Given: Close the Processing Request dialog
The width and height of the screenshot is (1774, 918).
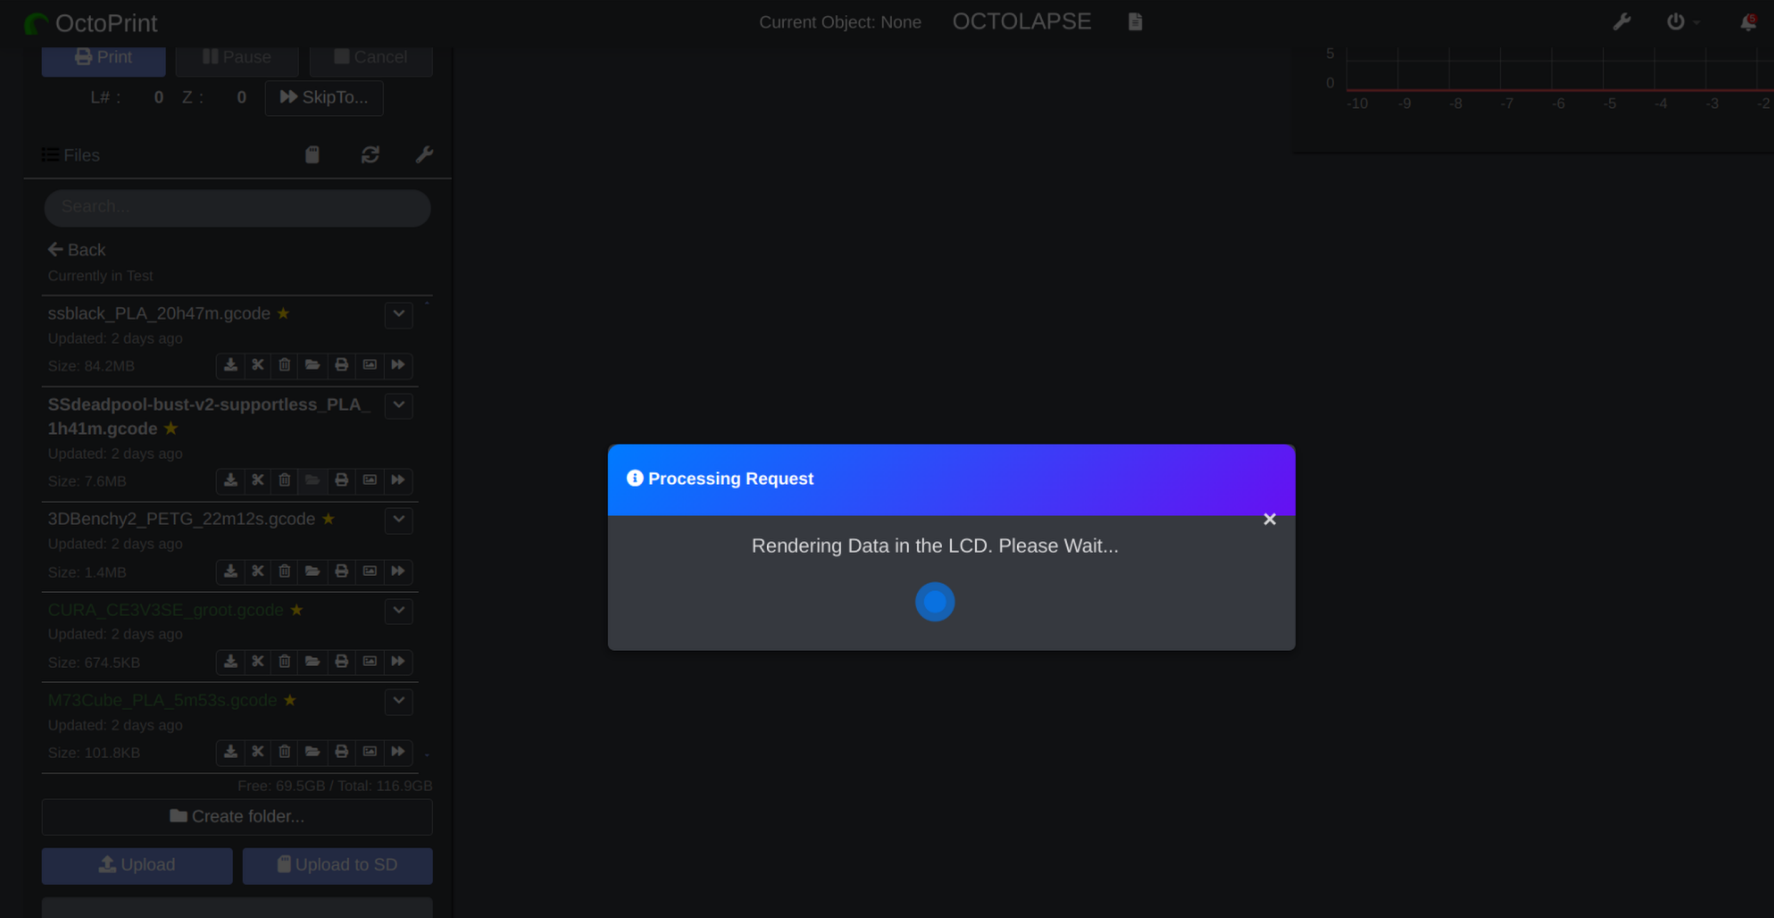Looking at the screenshot, I should coord(1269,519).
